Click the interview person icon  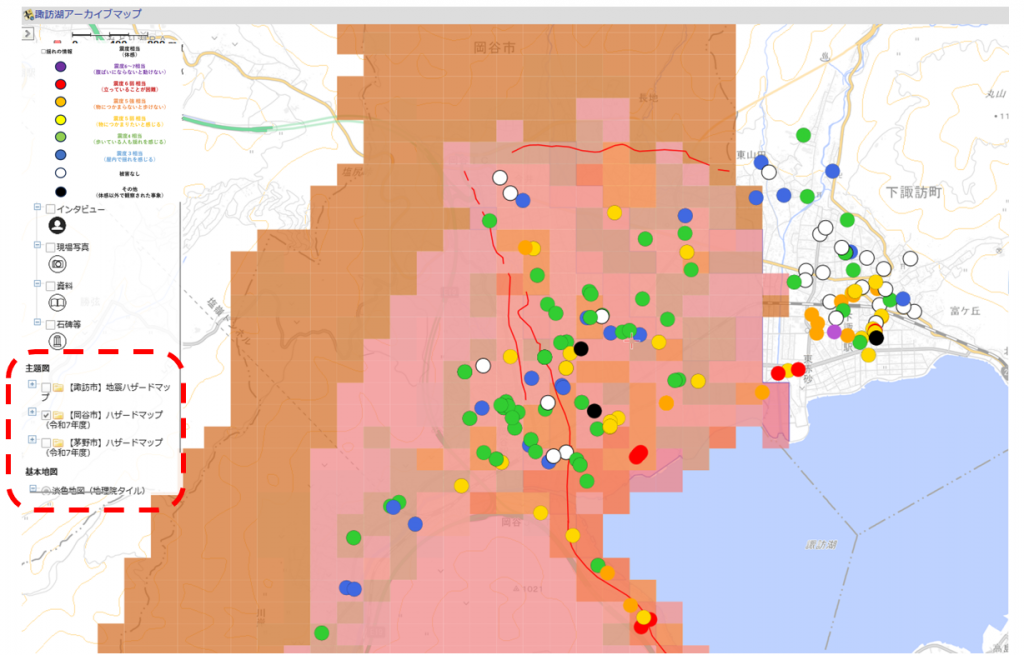pyautogui.click(x=57, y=225)
